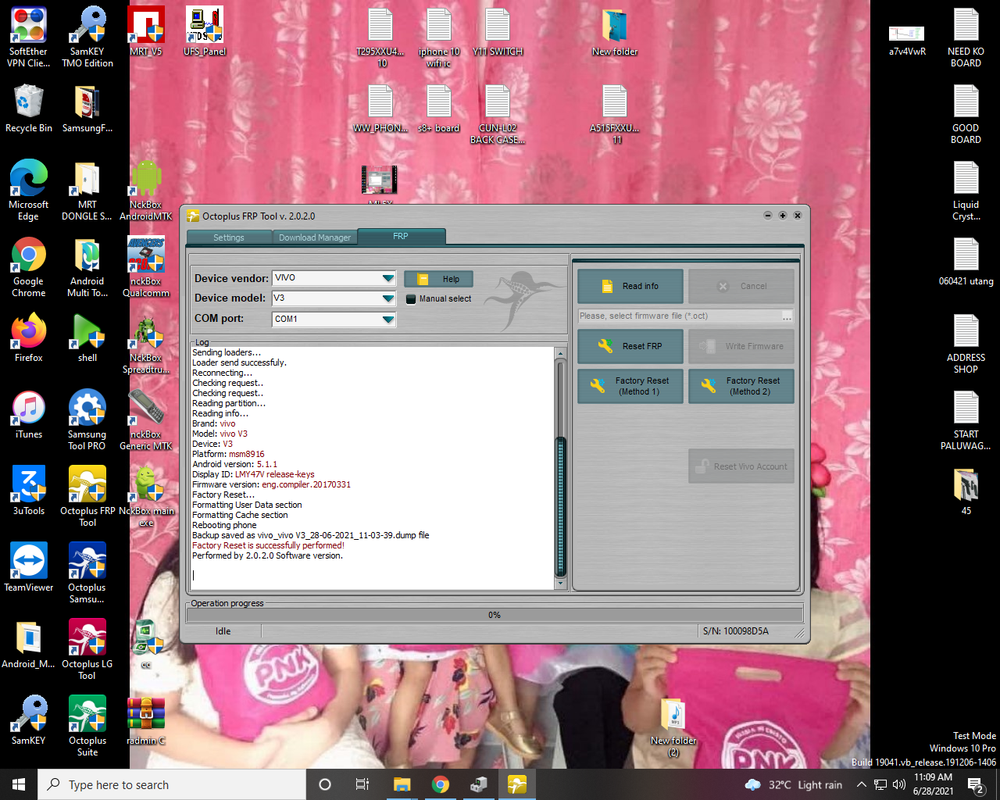Viewport: 1000px width, 800px height.
Task: Open the NEED KO BOARD text file
Action: pyautogui.click(x=966, y=37)
